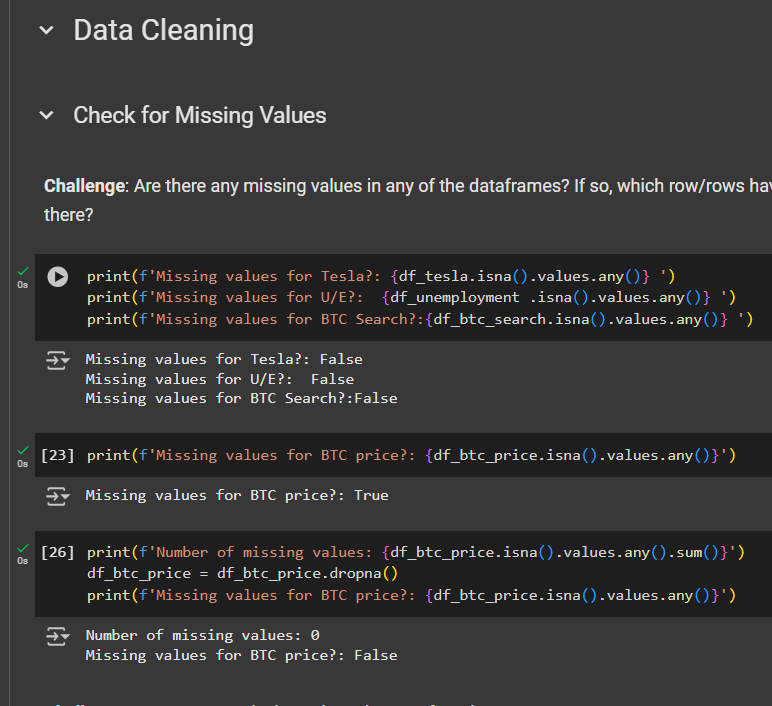
Task: Click the 'Number of missing values' print code line
Action: pyautogui.click(x=416, y=552)
